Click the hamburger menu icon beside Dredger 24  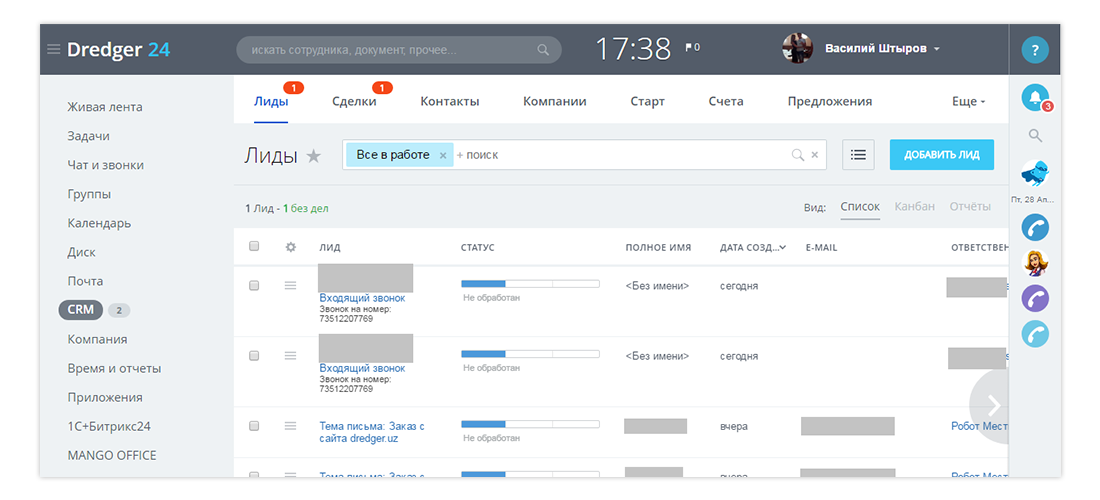click(53, 49)
